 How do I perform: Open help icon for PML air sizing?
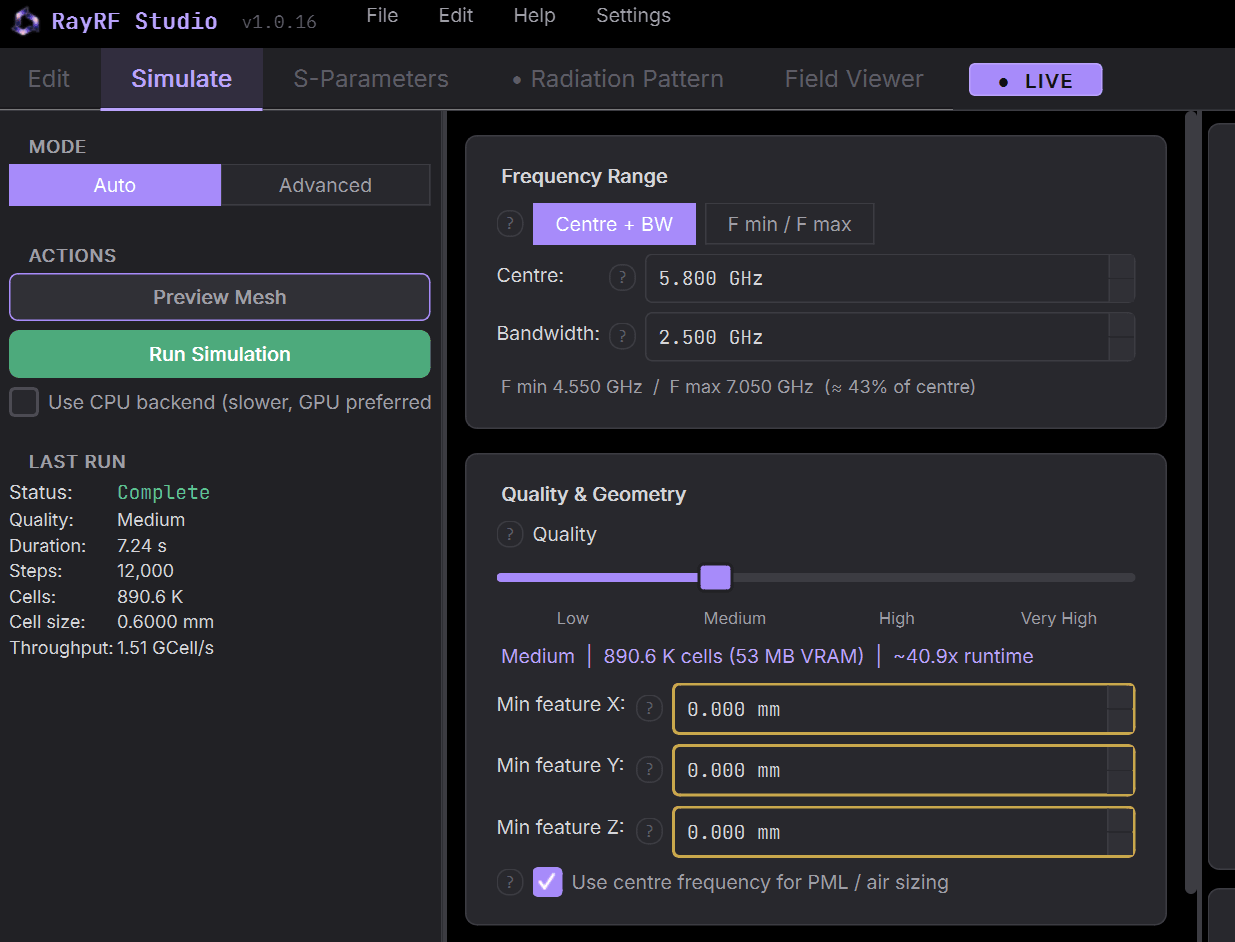(x=510, y=882)
